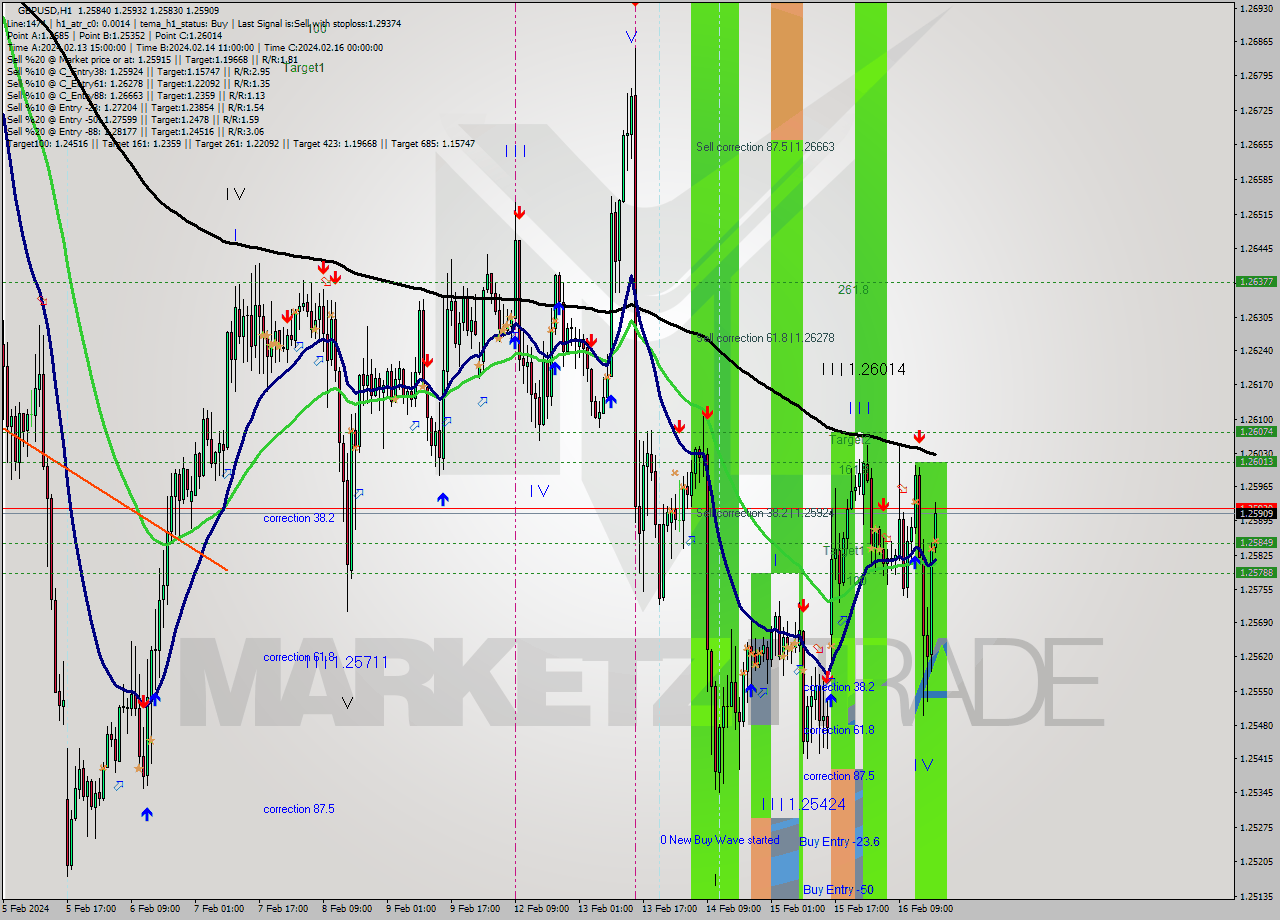Click the 1.25909 current price tag

[1256, 514]
